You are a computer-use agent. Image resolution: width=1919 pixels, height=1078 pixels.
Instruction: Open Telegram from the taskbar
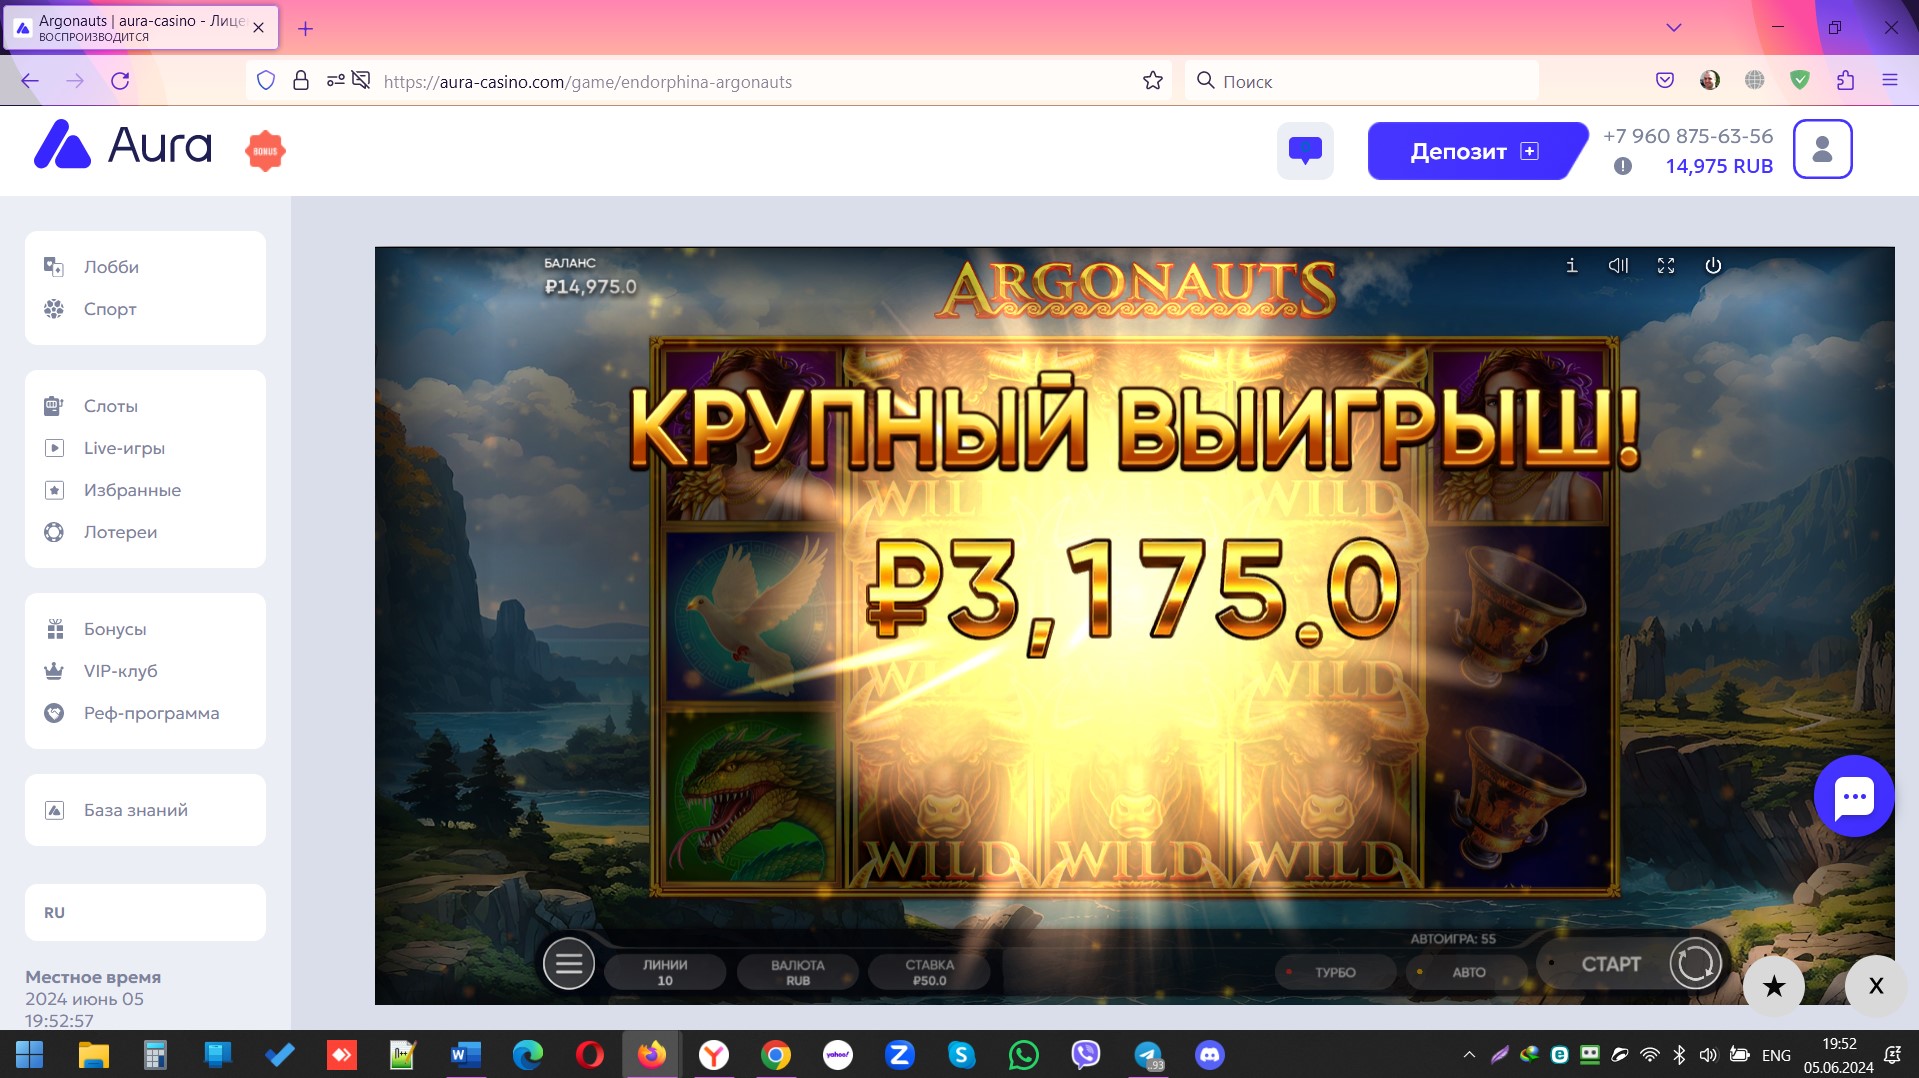click(x=1148, y=1055)
